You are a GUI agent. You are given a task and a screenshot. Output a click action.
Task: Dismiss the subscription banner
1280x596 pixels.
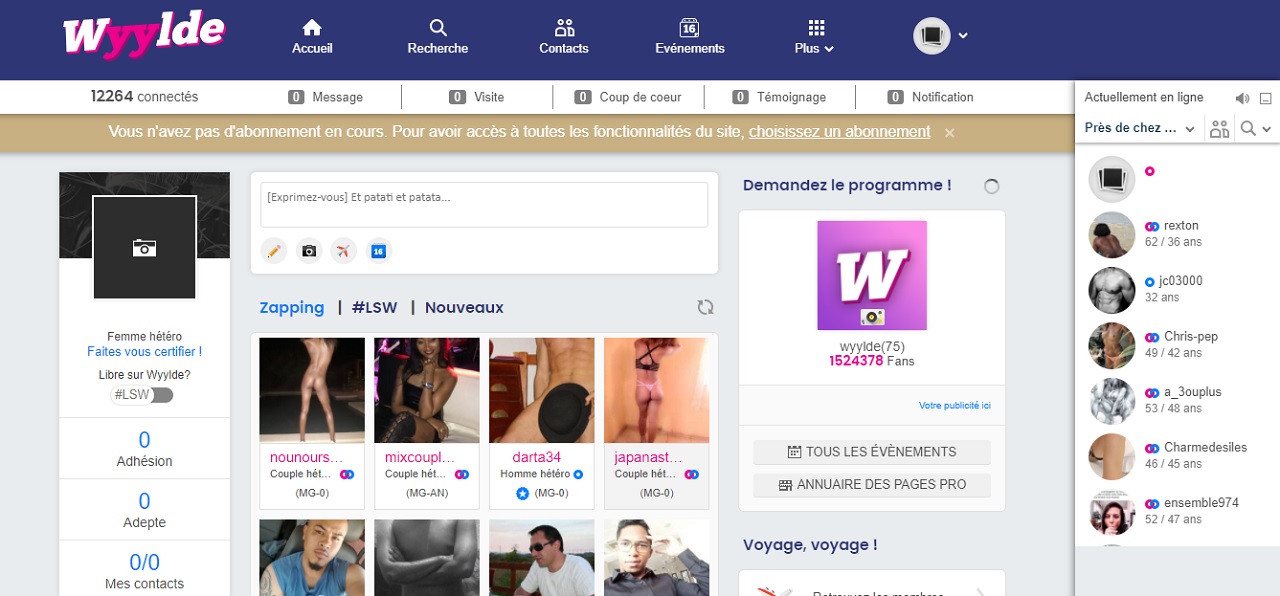click(x=950, y=133)
